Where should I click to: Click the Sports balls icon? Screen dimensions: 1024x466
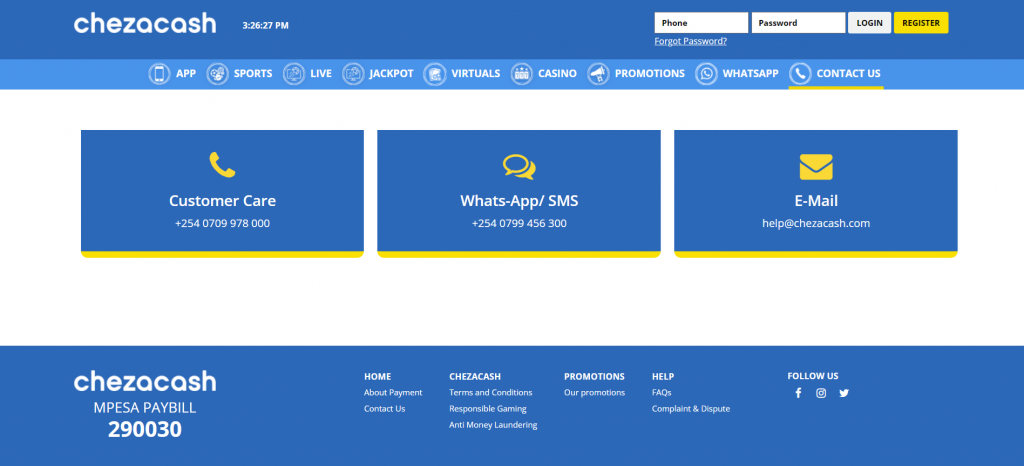tap(217, 74)
